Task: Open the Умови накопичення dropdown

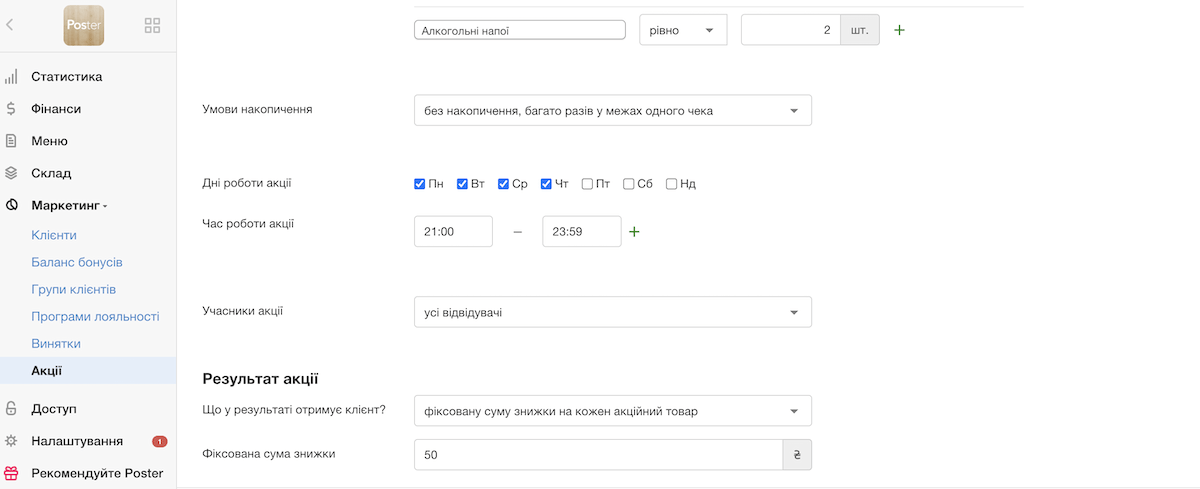Action: point(612,111)
